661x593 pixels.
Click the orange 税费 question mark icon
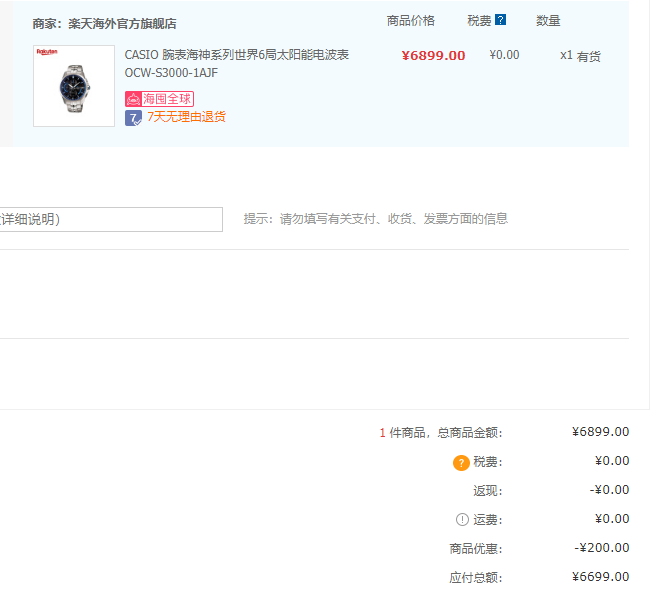tap(461, 462)
